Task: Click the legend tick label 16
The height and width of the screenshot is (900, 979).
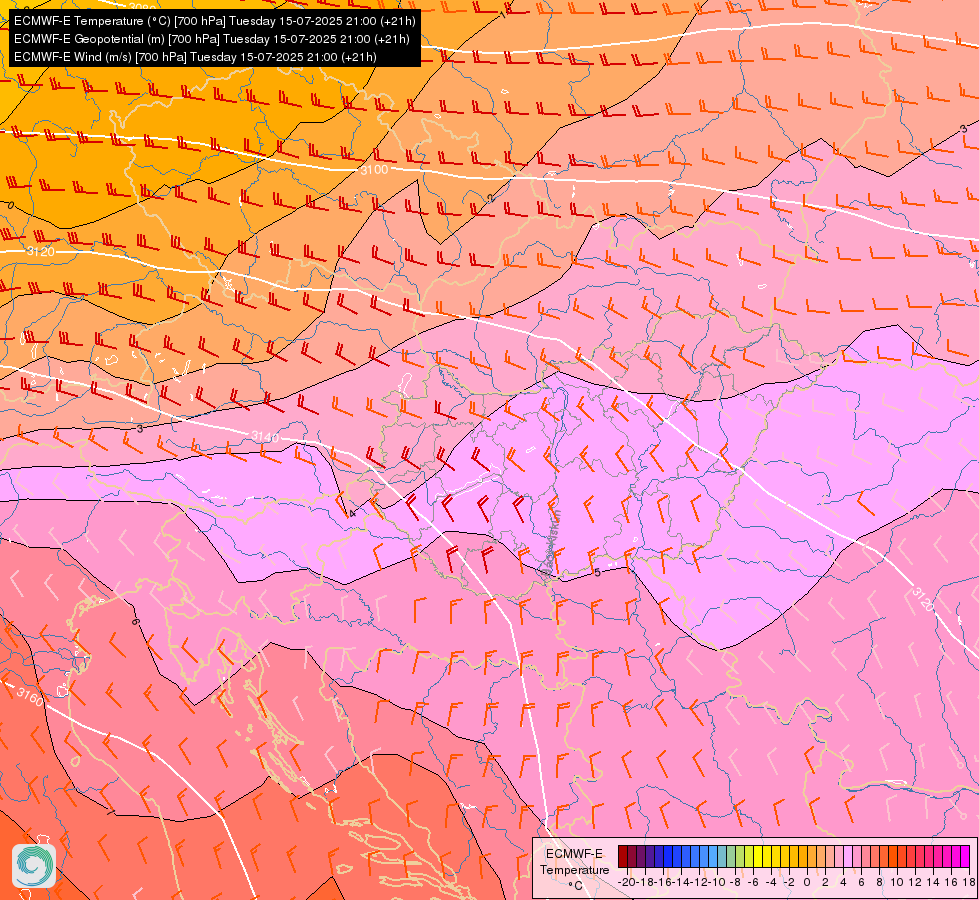Action: [x=951, y=882]
